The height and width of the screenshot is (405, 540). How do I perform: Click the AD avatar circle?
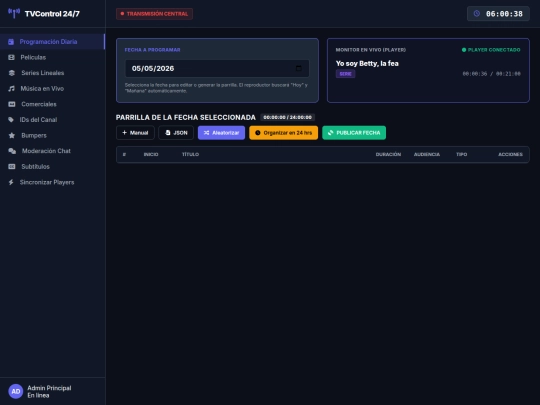15,391
